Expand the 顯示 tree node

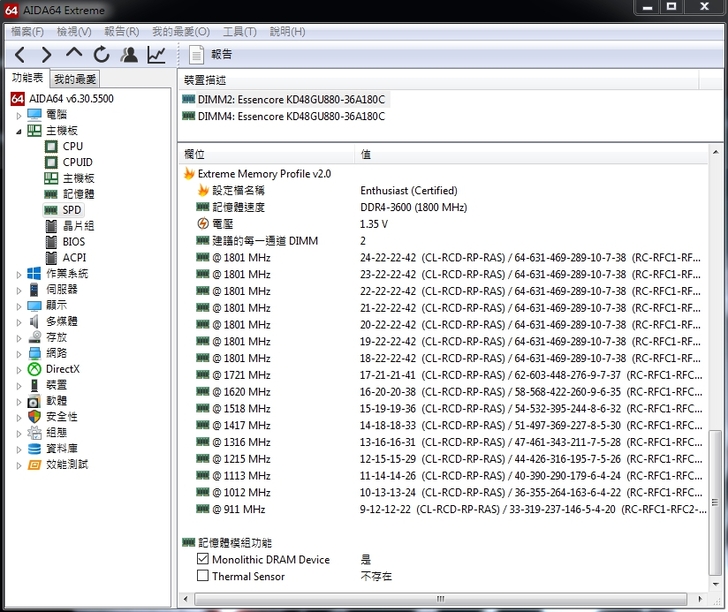coord(19,306)
